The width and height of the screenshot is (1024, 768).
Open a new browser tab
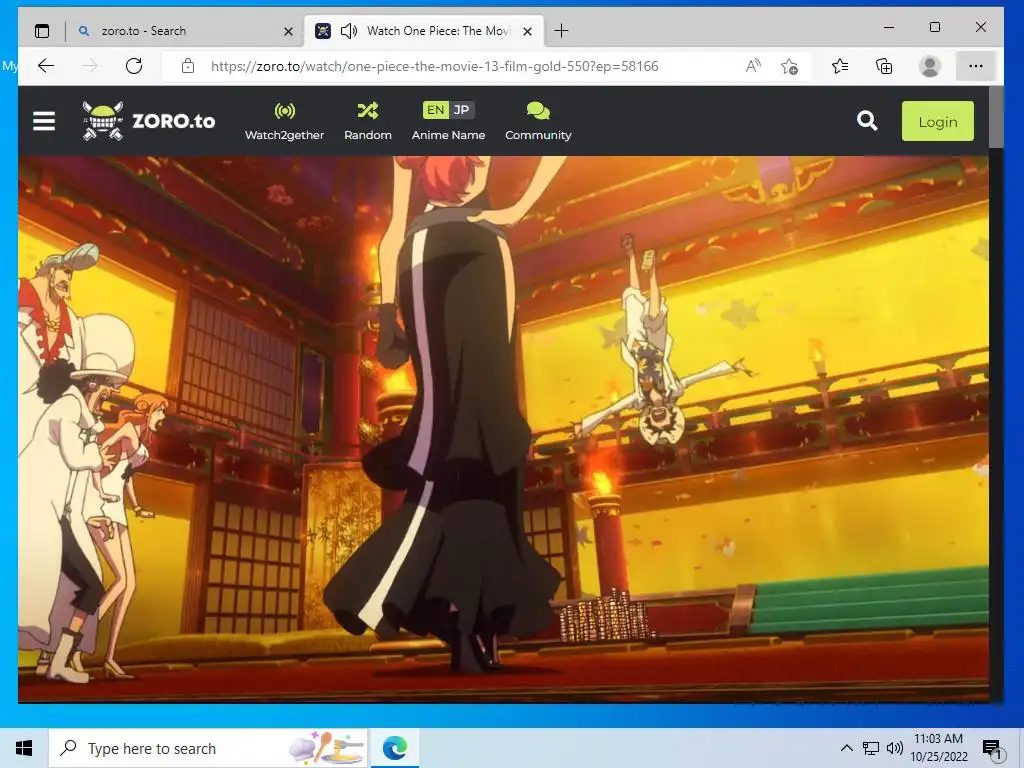[561, 31]
